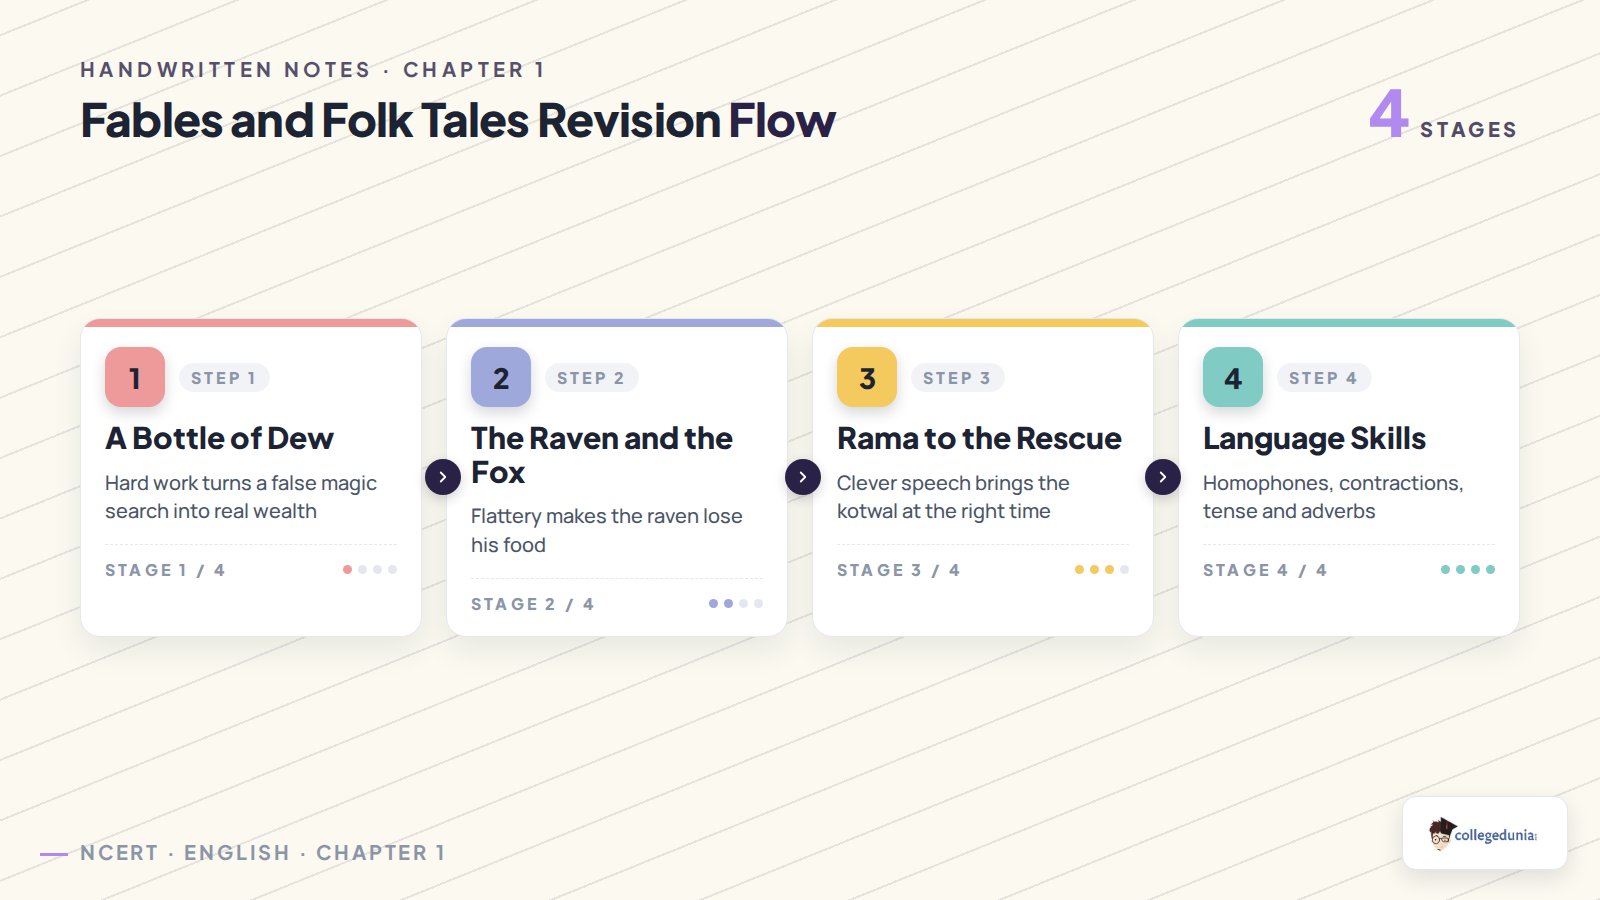Open the 'Rama to the Rescue' title

click(979, 438)
